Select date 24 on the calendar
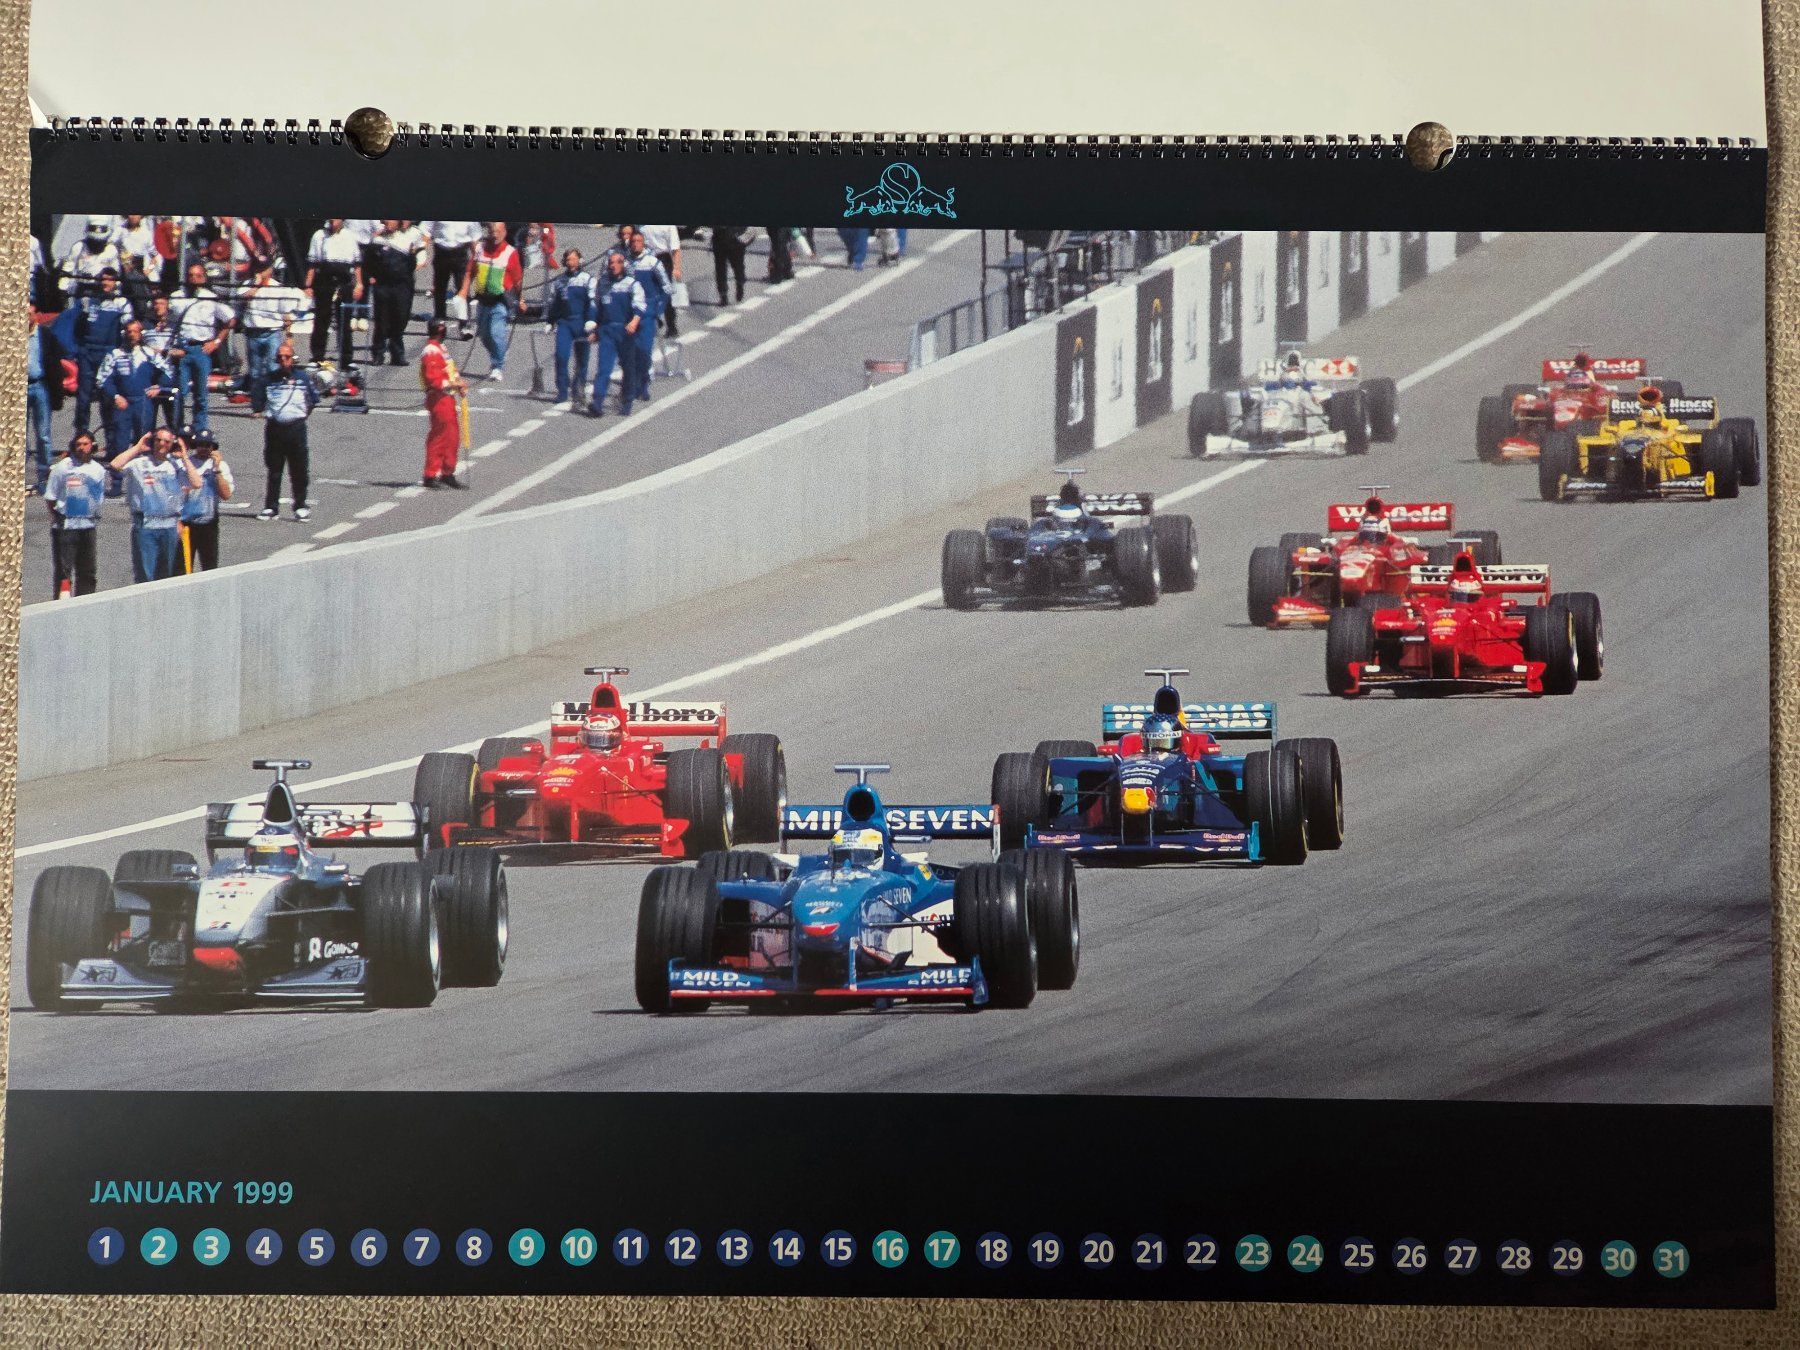The image size is (1800, 1350). (x=1306, y=1253)
